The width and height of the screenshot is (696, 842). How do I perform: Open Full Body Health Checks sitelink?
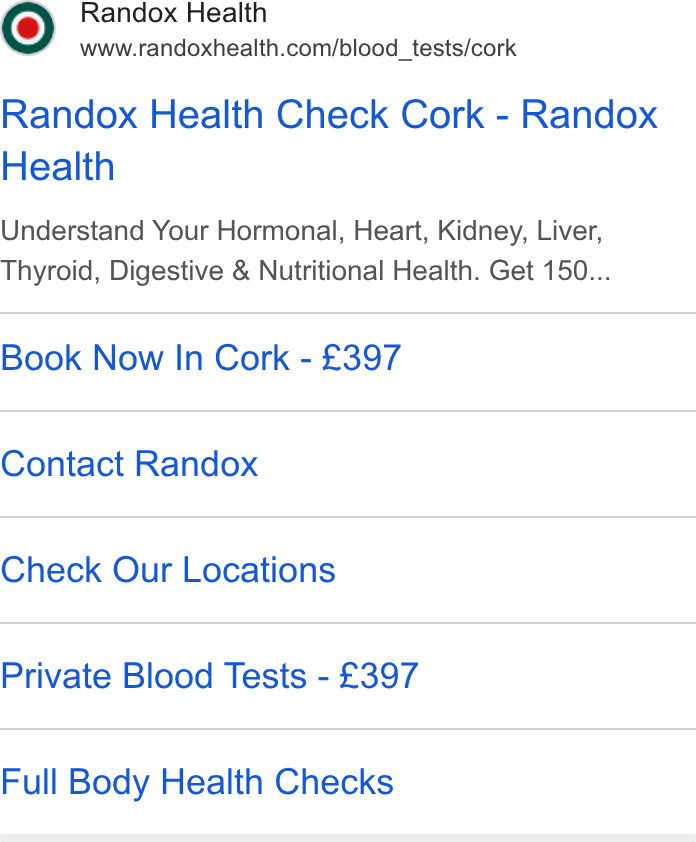coord(197,782)
